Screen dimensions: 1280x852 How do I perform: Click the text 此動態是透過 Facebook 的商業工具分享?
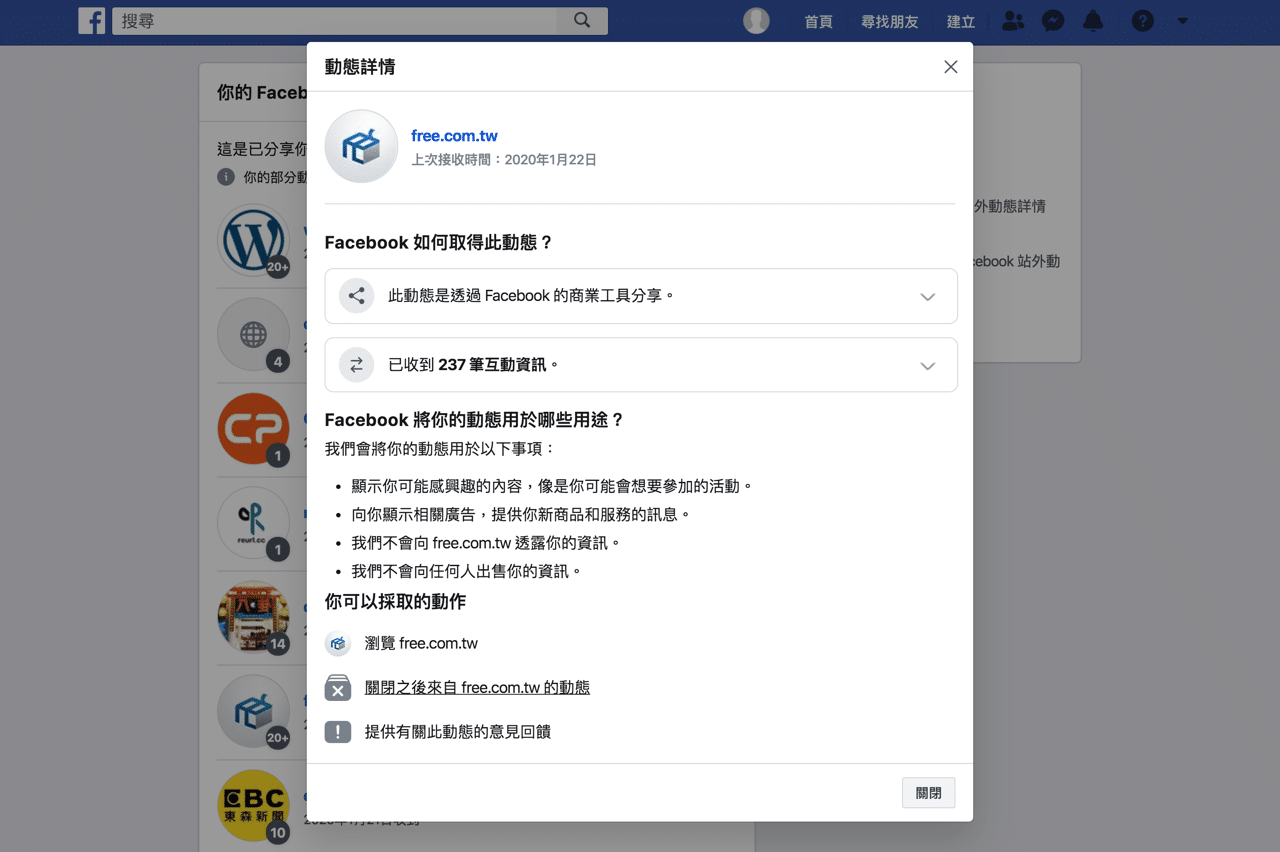pyautogui.click(x=531, y=296)
